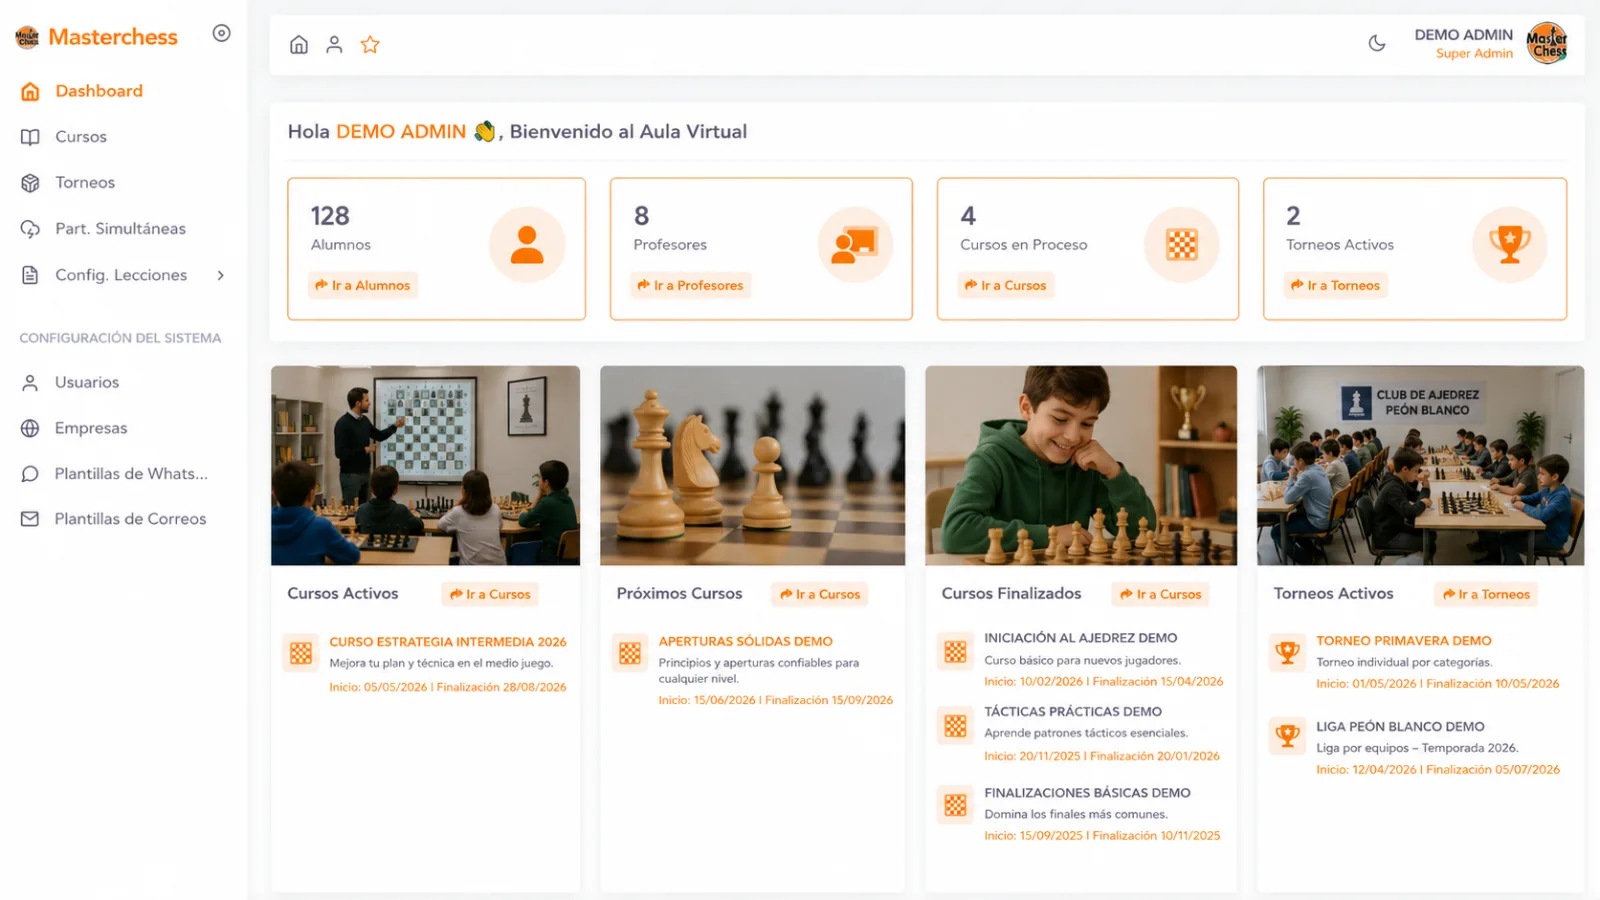Click the user profile icon in top bar
This screenshot has height=900, width=1600.
tap(334, 44)
